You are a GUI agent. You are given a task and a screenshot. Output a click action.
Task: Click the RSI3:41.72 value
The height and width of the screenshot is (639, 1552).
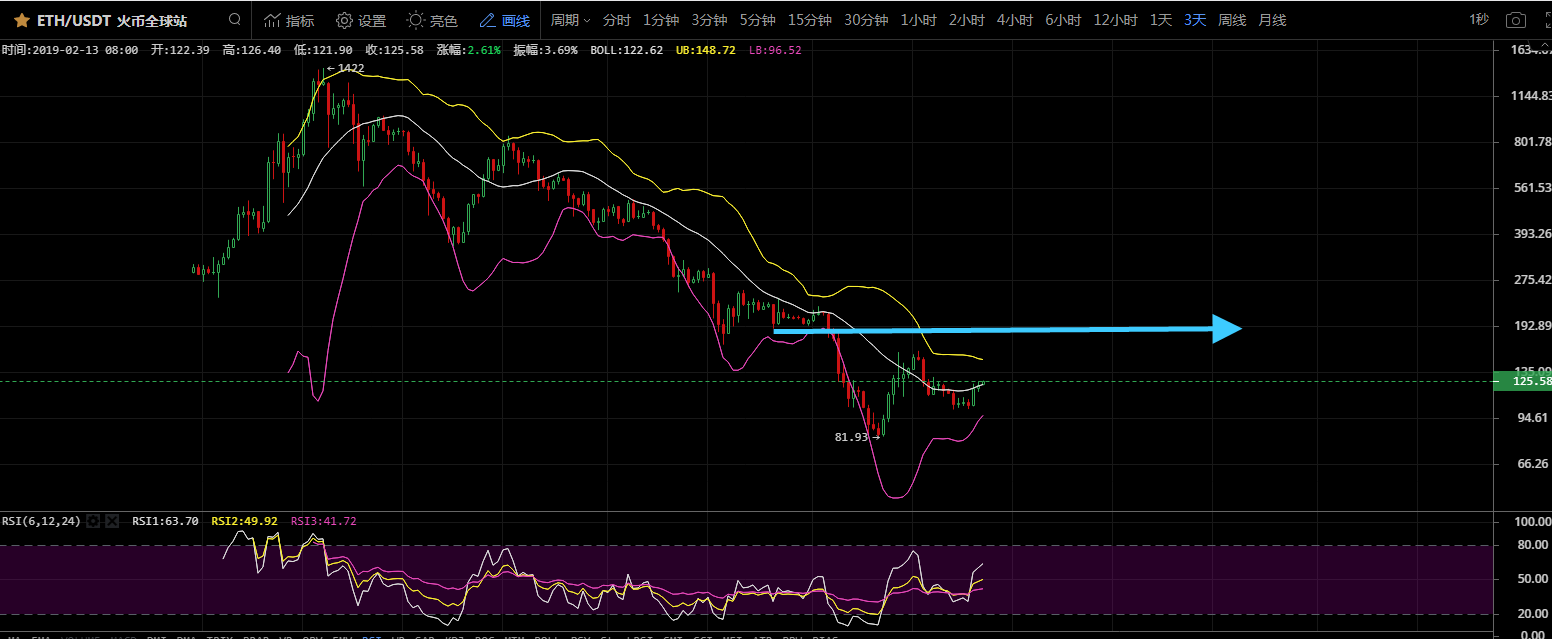(x=323, y=521)
